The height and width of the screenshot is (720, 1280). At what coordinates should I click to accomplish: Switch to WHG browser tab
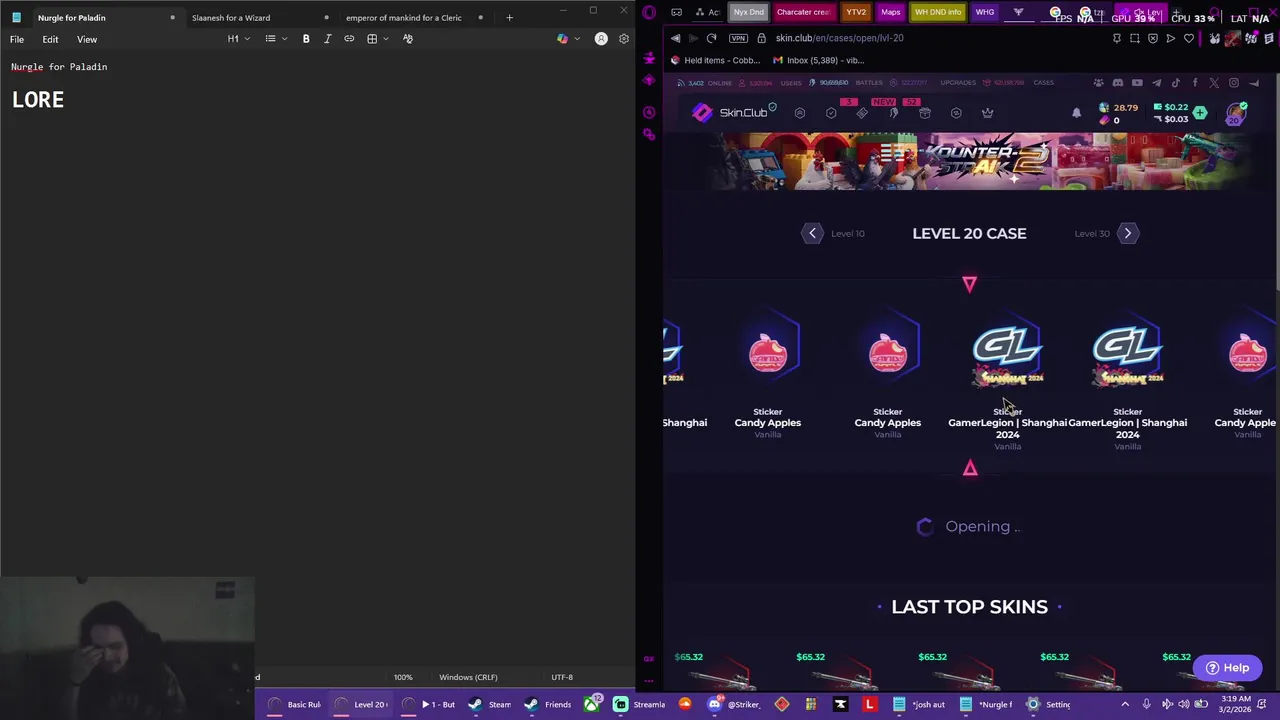point(985,12)
